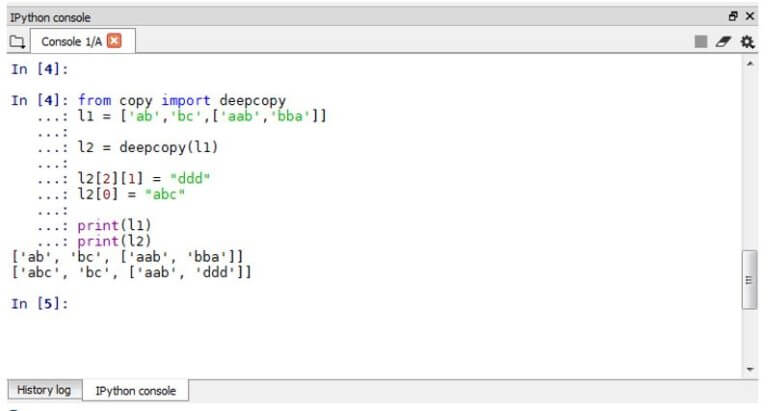Open the browse tabs icon

pos(18,42)
